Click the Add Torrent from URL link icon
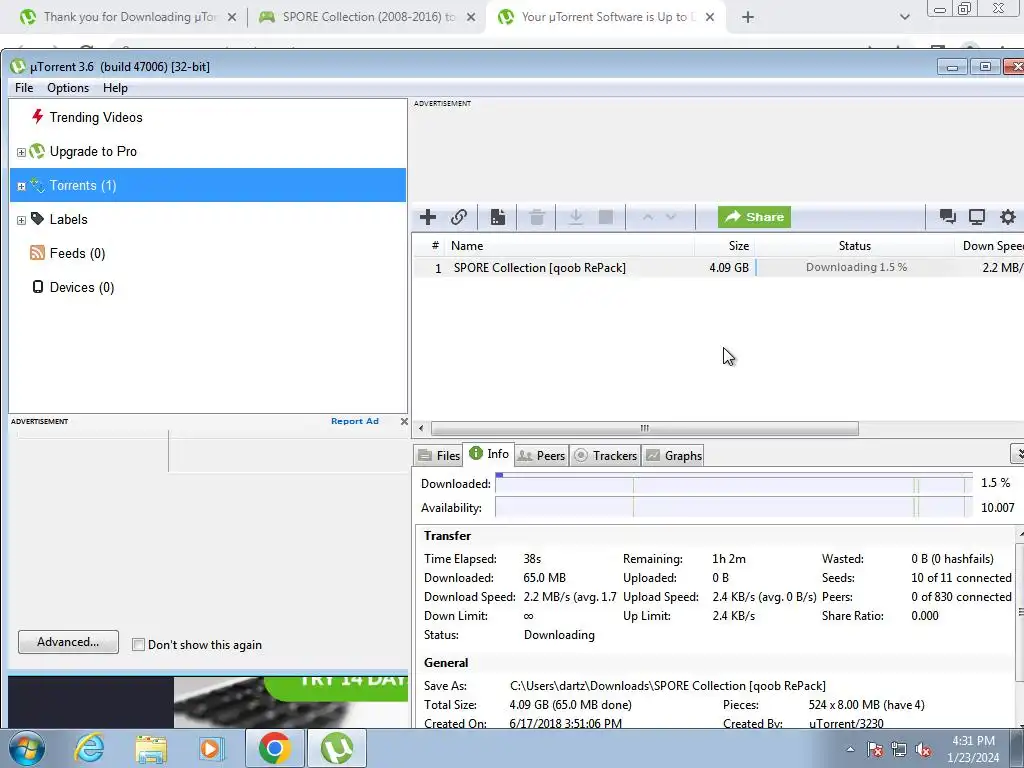This screenshot has width=1024, height=768. [x=459, y=217]
